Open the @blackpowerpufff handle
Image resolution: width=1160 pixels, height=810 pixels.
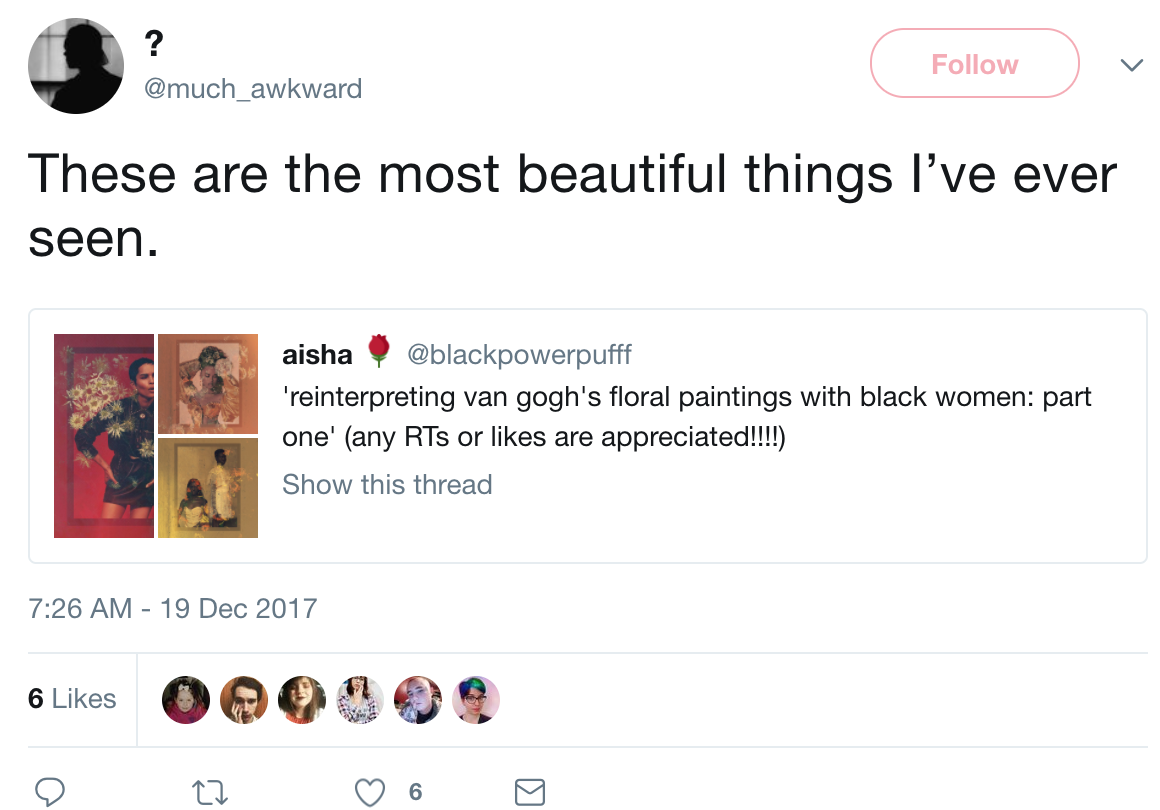pos(519,354)
